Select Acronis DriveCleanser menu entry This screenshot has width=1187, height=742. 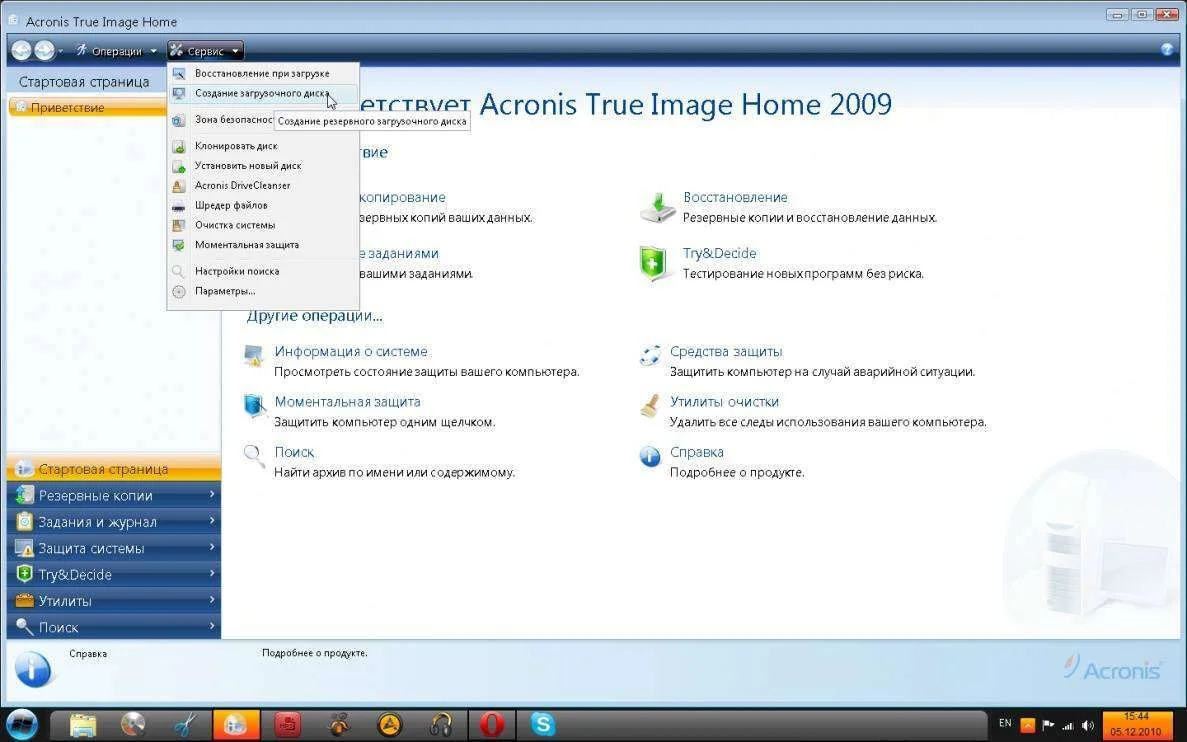(x=263, y=186)
